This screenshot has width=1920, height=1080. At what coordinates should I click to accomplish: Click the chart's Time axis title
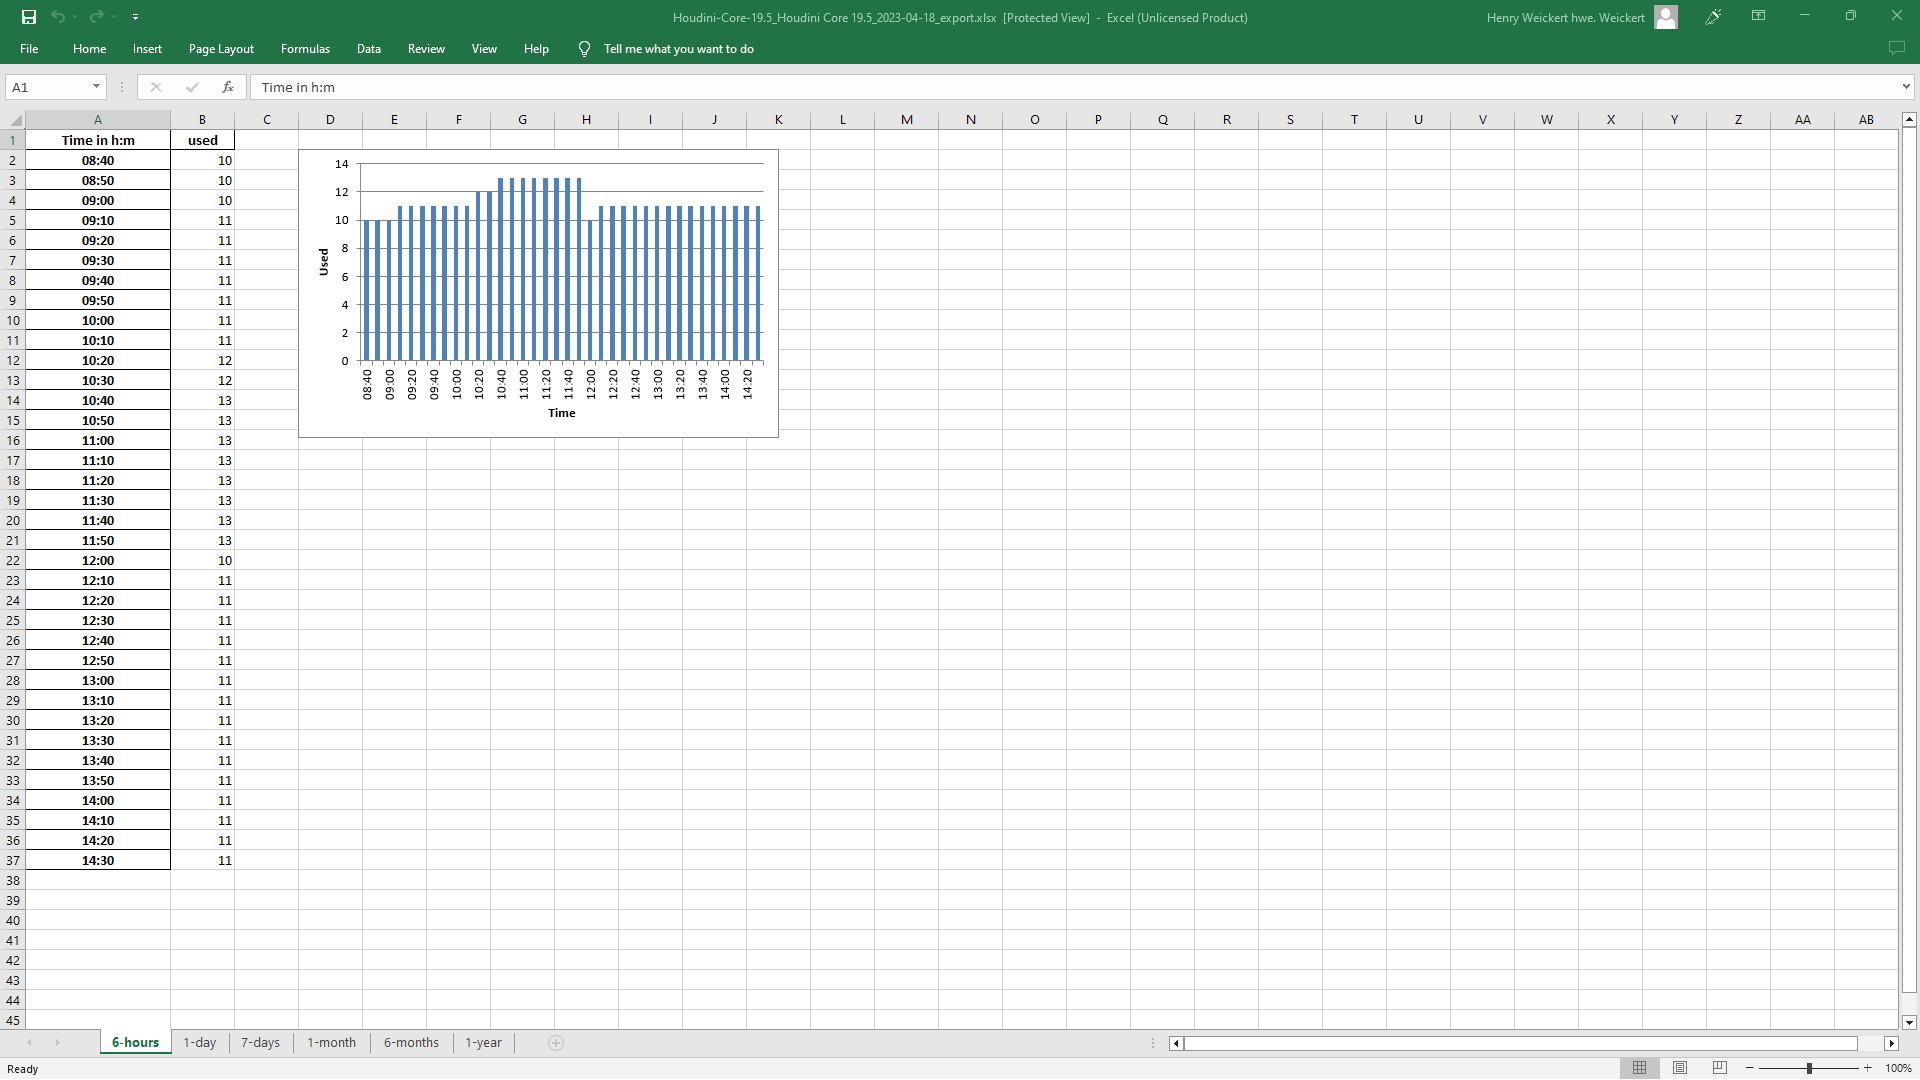pos(562,413)
